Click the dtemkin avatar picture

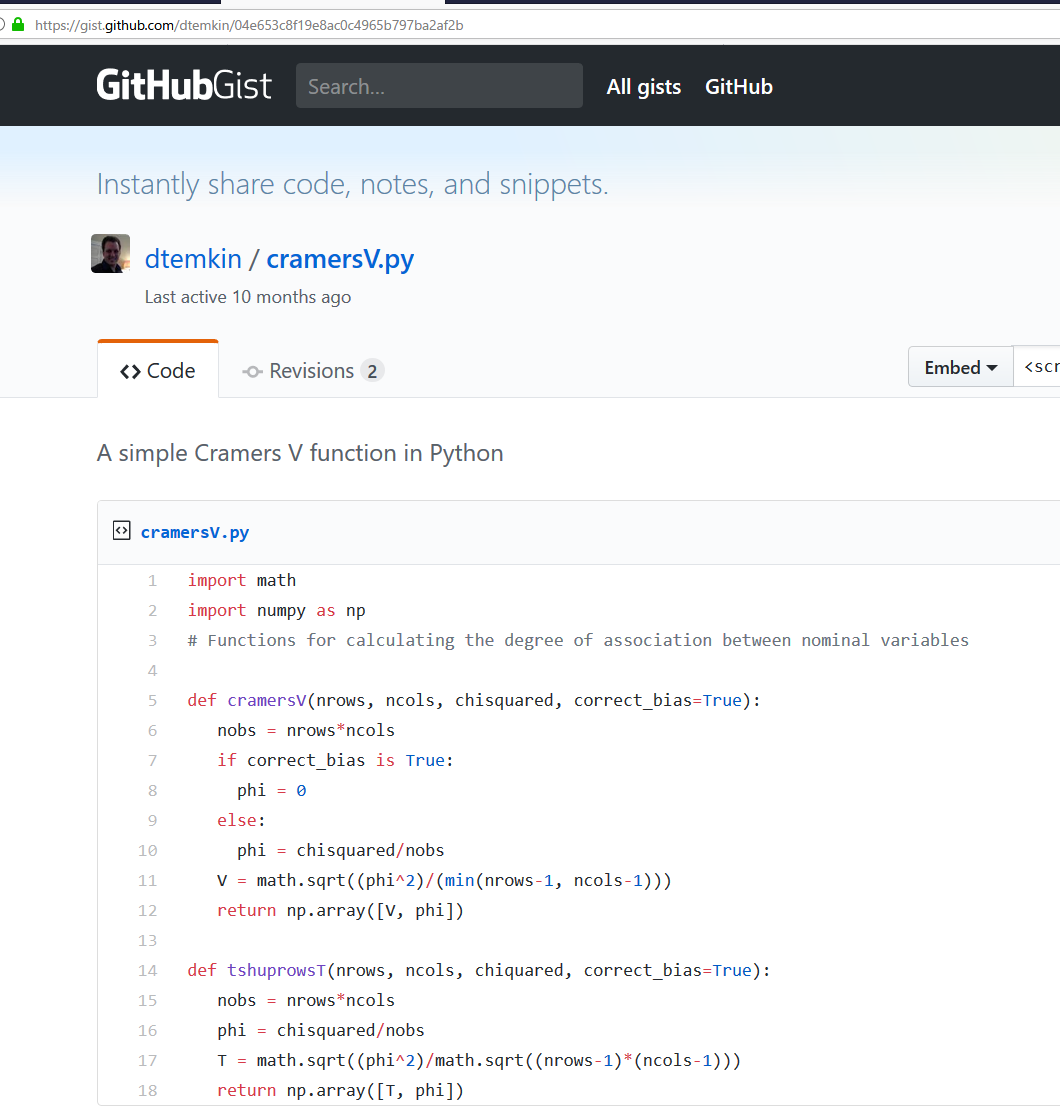110,253
